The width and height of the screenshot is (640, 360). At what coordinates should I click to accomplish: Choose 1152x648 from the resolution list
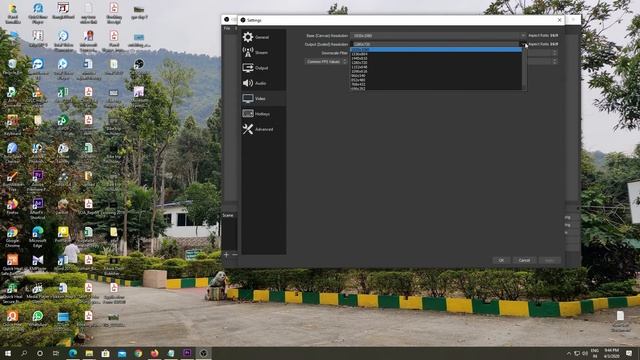pos(436,67)
